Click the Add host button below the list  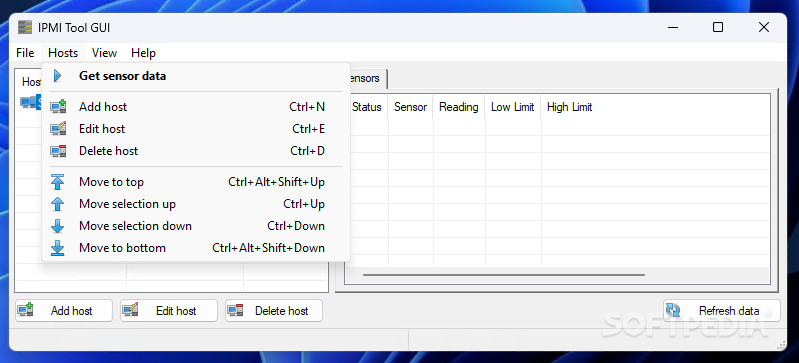pos(64,310)
